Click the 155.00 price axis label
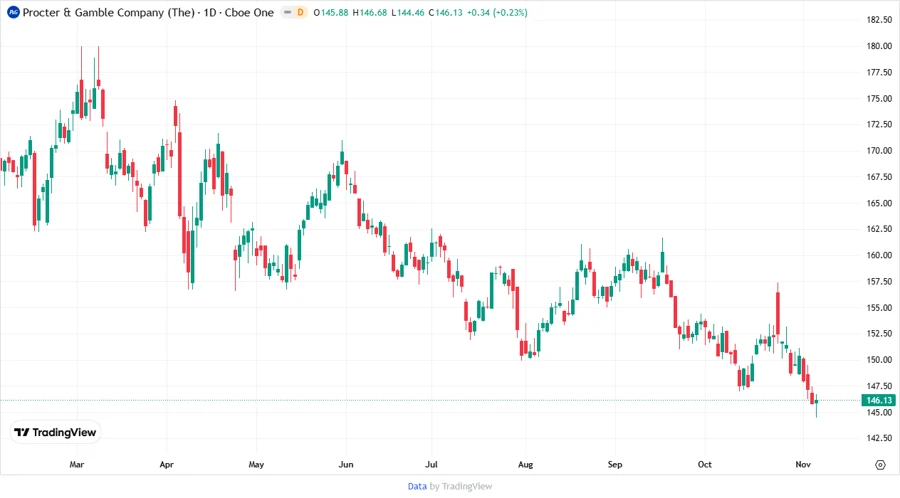The width and height of the screenshot is (900, 498). pos(879,308)
